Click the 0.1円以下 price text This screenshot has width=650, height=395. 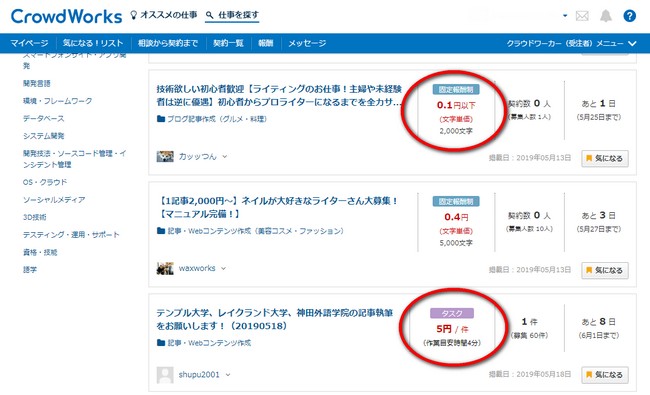pos(456,105)
